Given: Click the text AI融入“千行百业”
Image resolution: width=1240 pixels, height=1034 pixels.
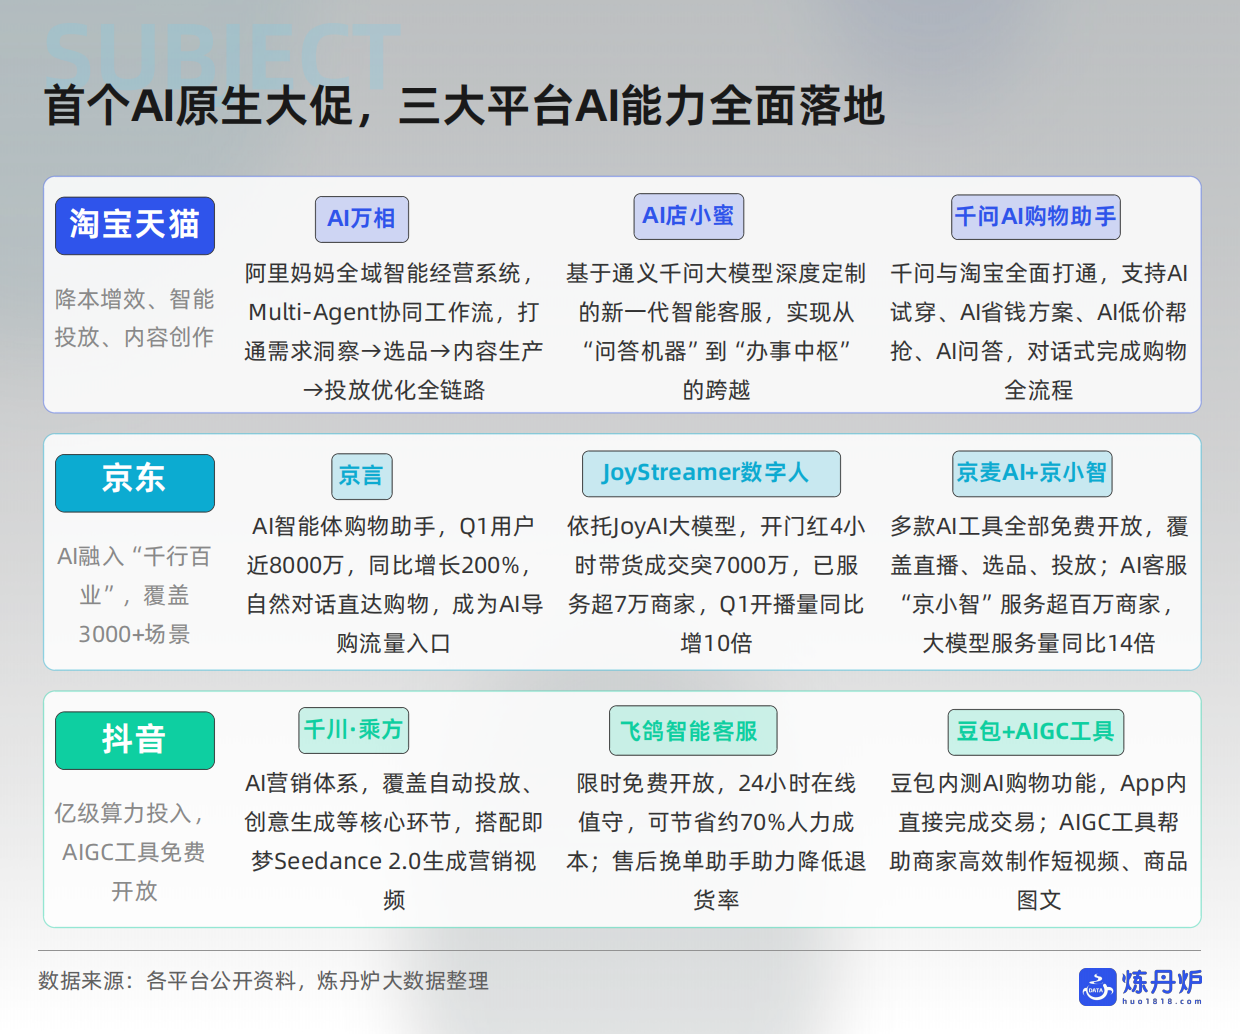Looking at the screenshot, I should (134, 576).
